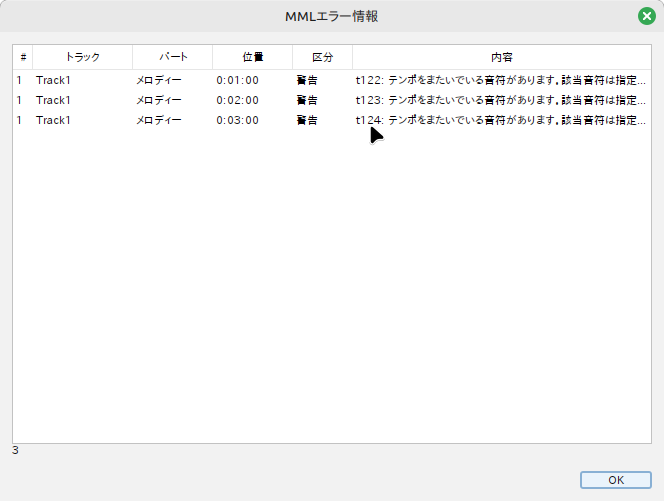Image resolution: width=664 pixels, height=501 pixels.
Task: Click Track1 in the 0:02:00 row
Action: click(x=54, y=100)
